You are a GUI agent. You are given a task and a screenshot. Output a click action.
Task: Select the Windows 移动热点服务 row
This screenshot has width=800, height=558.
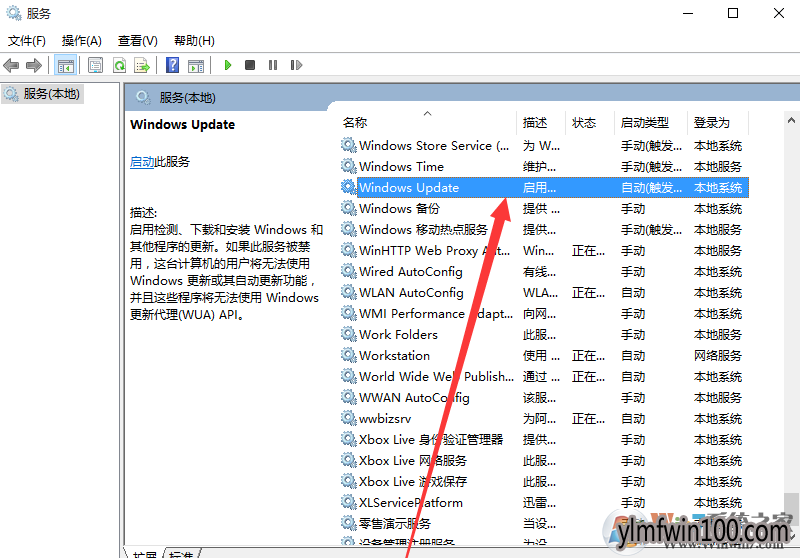[544, 230]
